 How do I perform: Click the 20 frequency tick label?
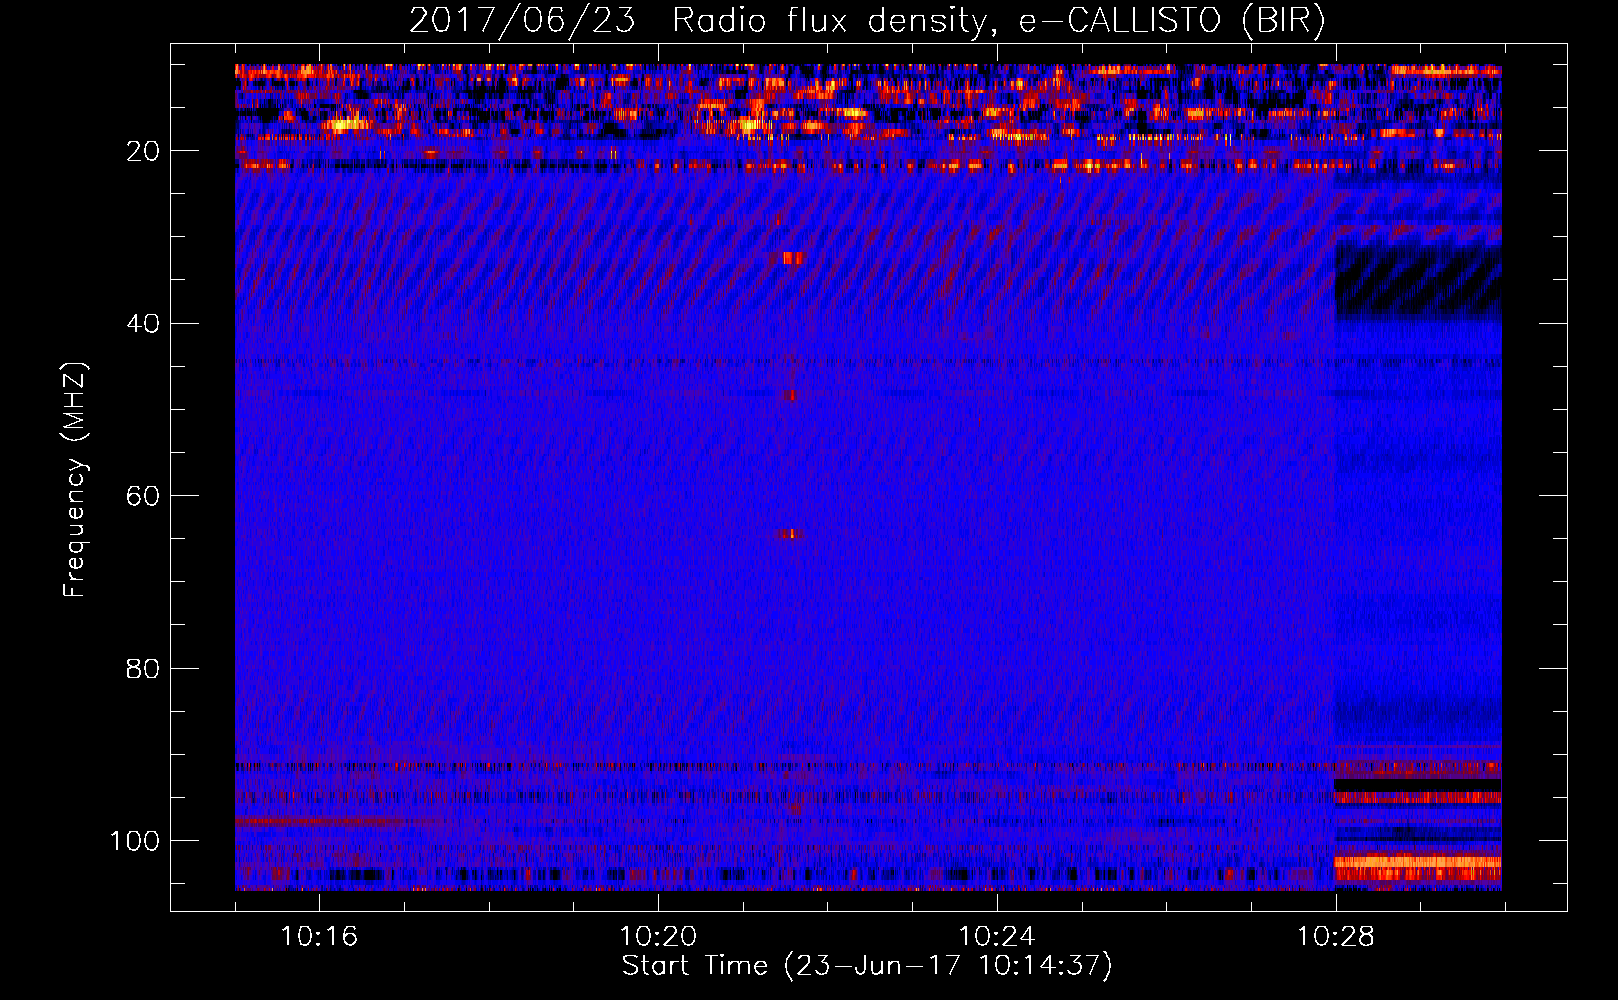143,151
